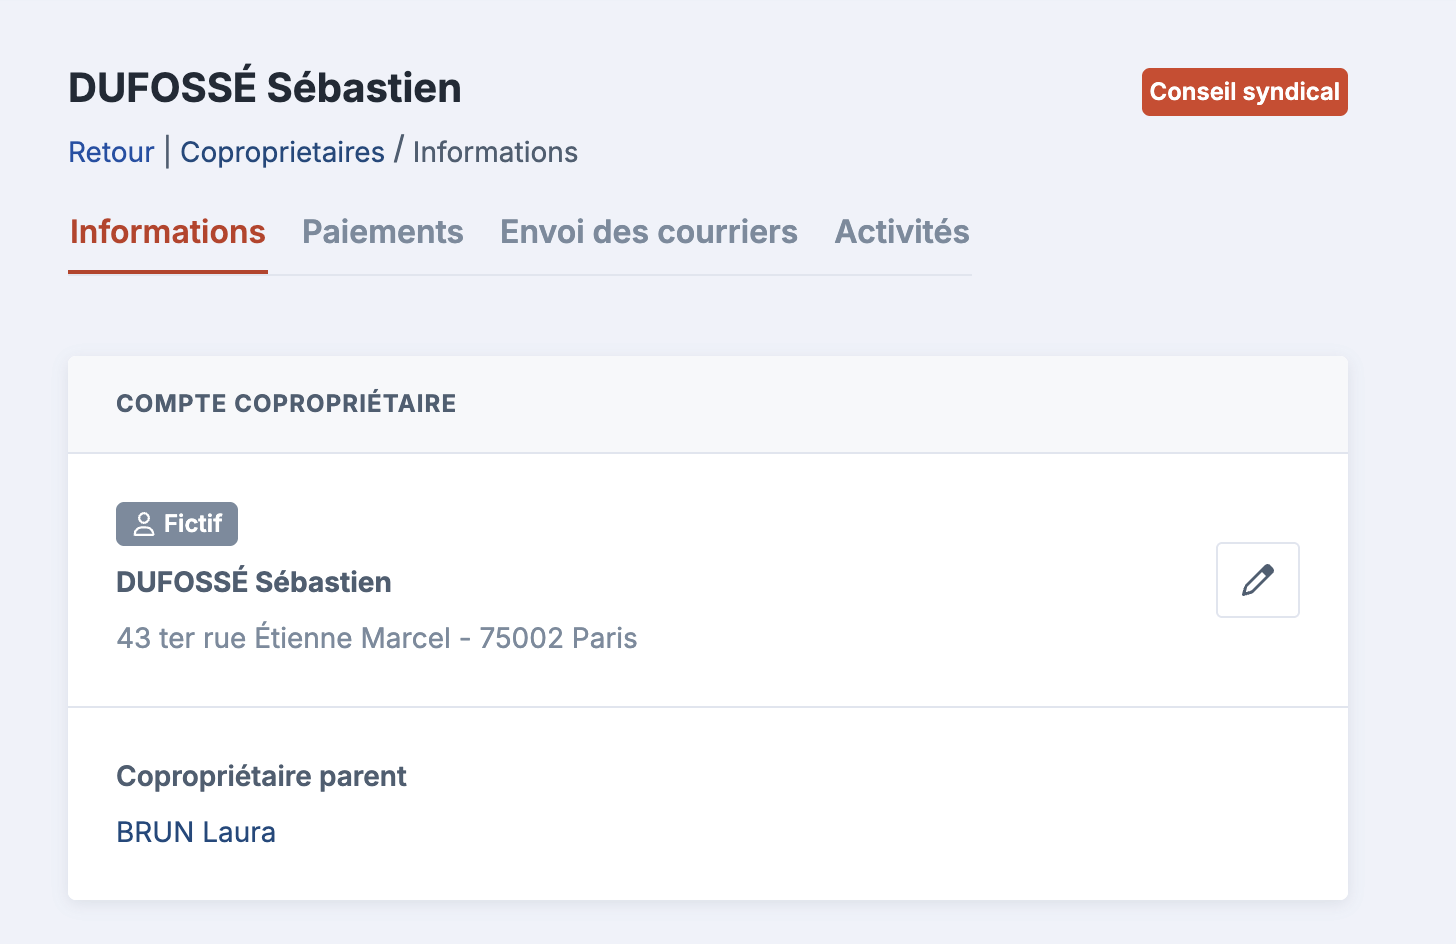Open the Coproprietaires breadcrumb link
1456x944 pixels.
pyautogui.click(x=282, y=152)
